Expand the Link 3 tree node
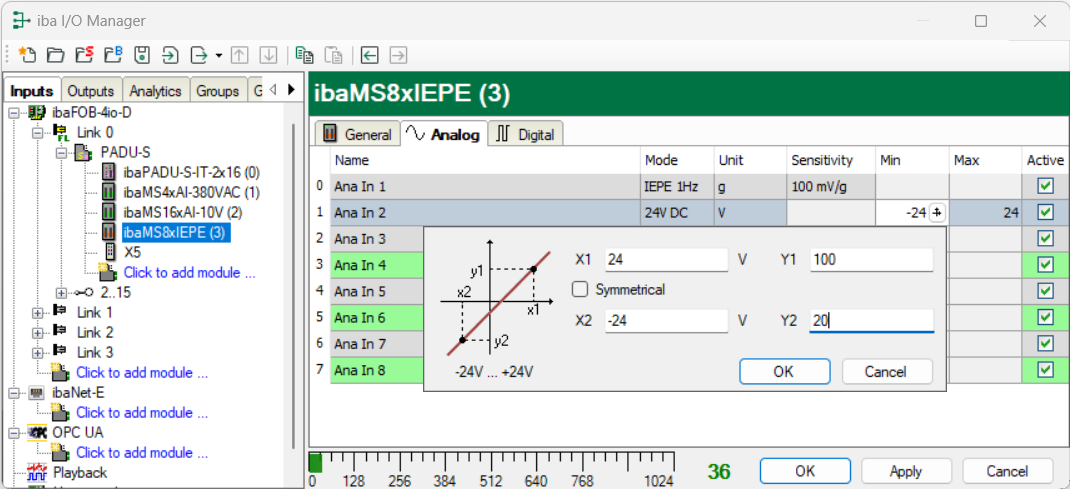 click(x=38, y=353)
